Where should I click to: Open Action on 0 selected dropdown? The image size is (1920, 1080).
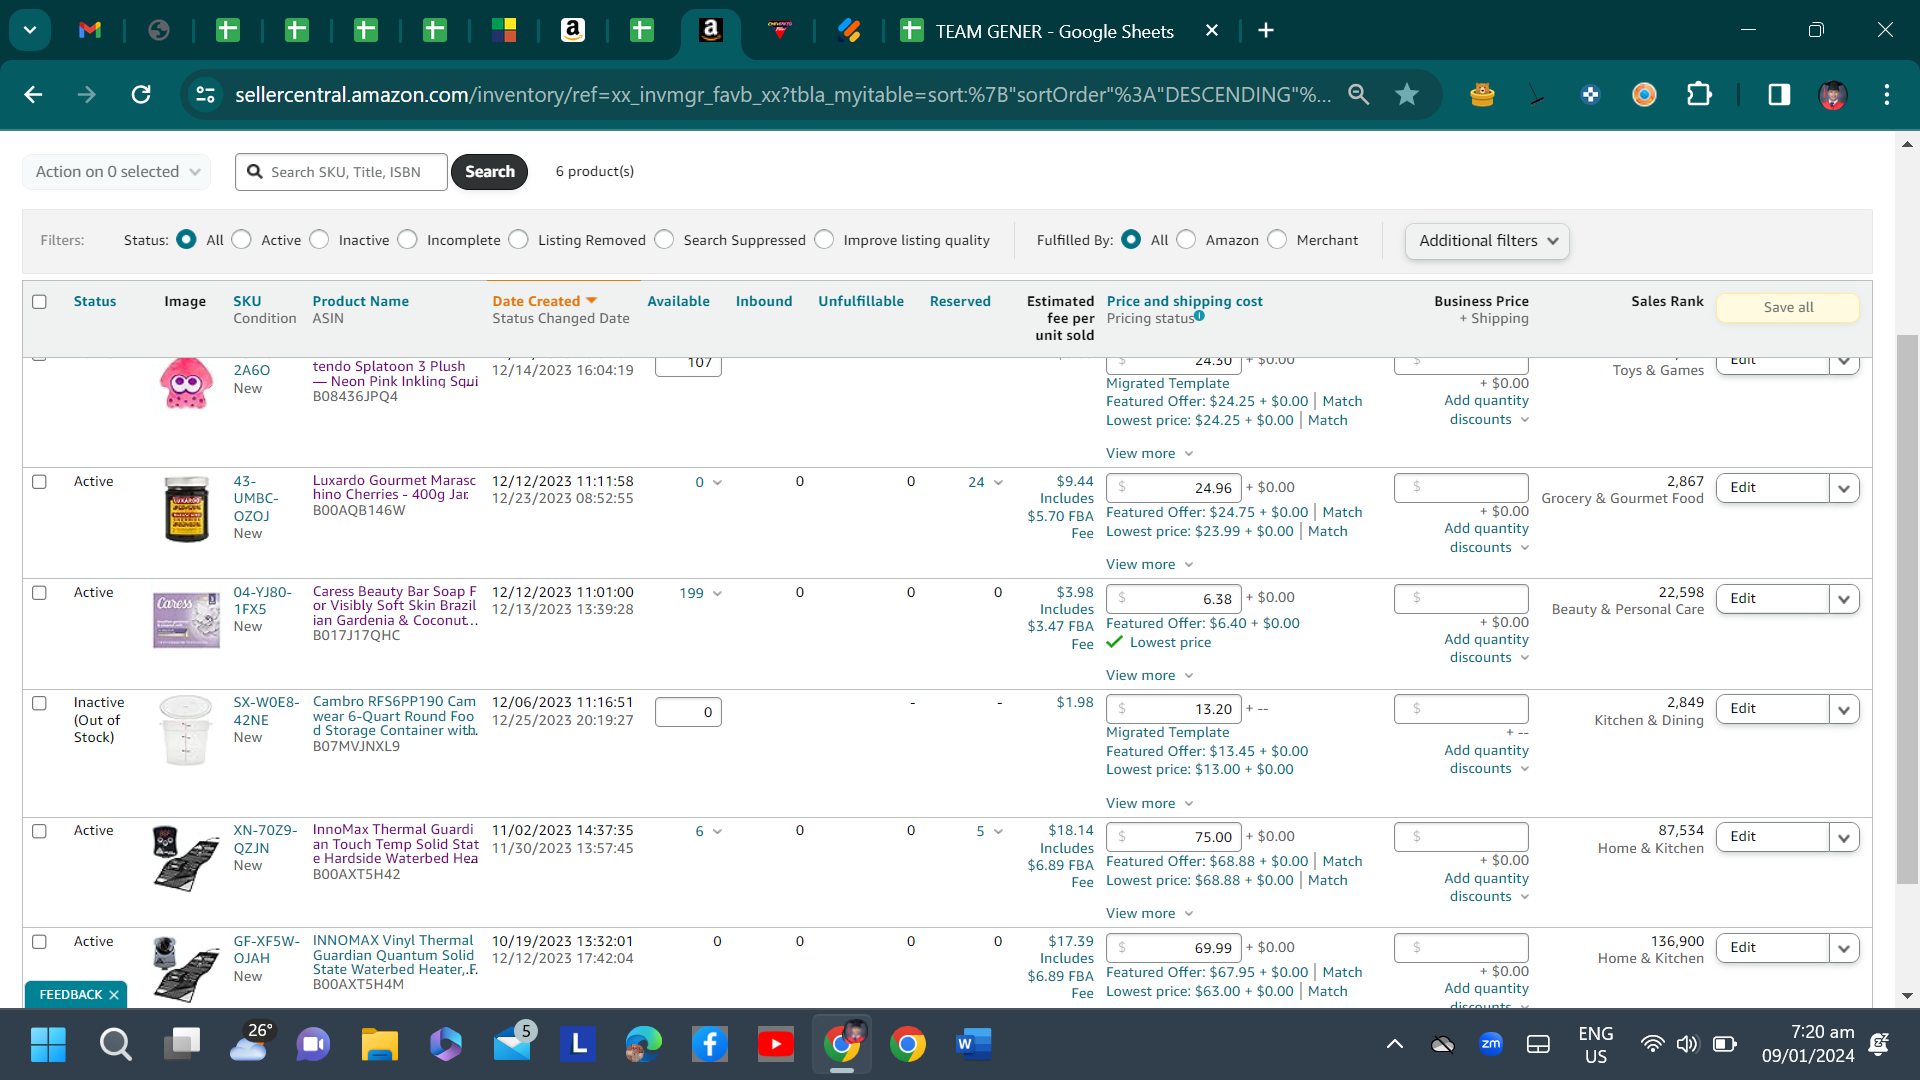pyautogui.click(x=117, y=172)
